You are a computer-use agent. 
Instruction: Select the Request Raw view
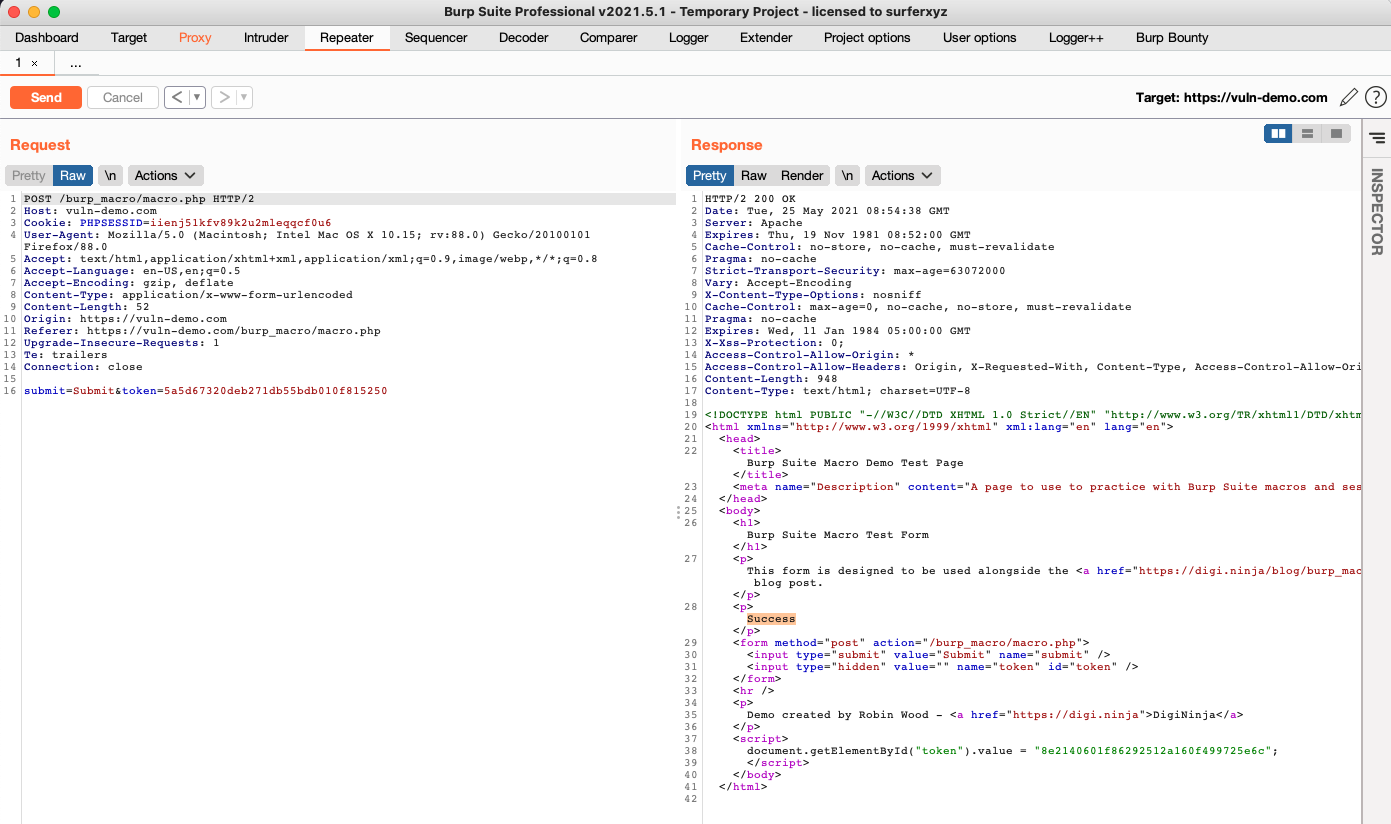tap(73, 175)
